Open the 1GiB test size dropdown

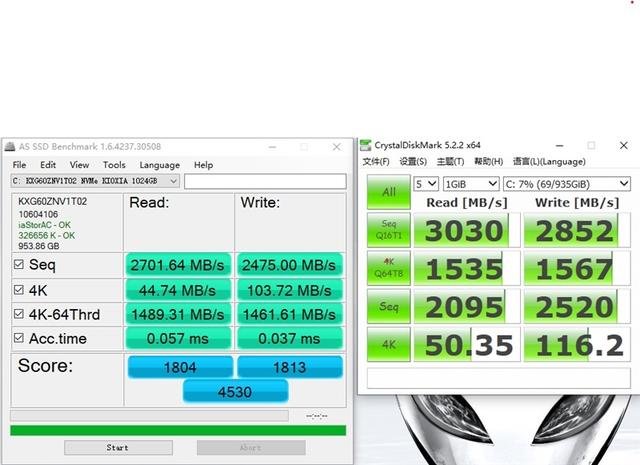(471, 184)
